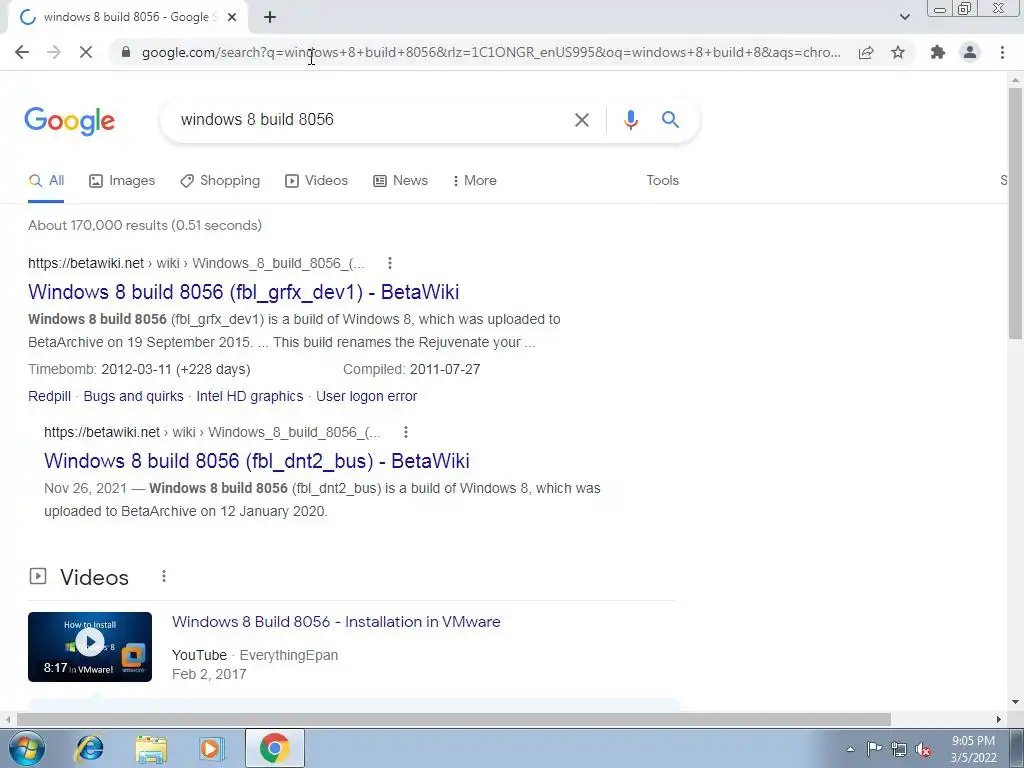Open Windows 8 Build 8056 Installation in VMware link

coord(336,622)
